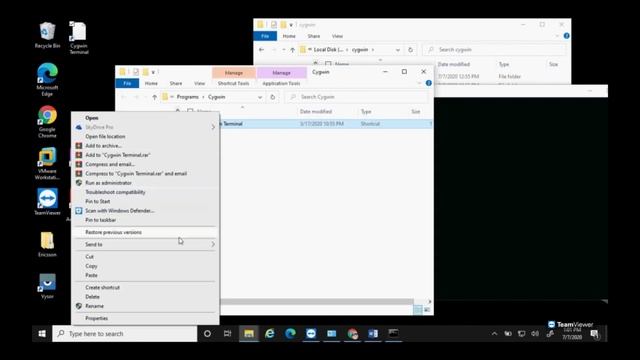Open Word from the taskbar

373,333
